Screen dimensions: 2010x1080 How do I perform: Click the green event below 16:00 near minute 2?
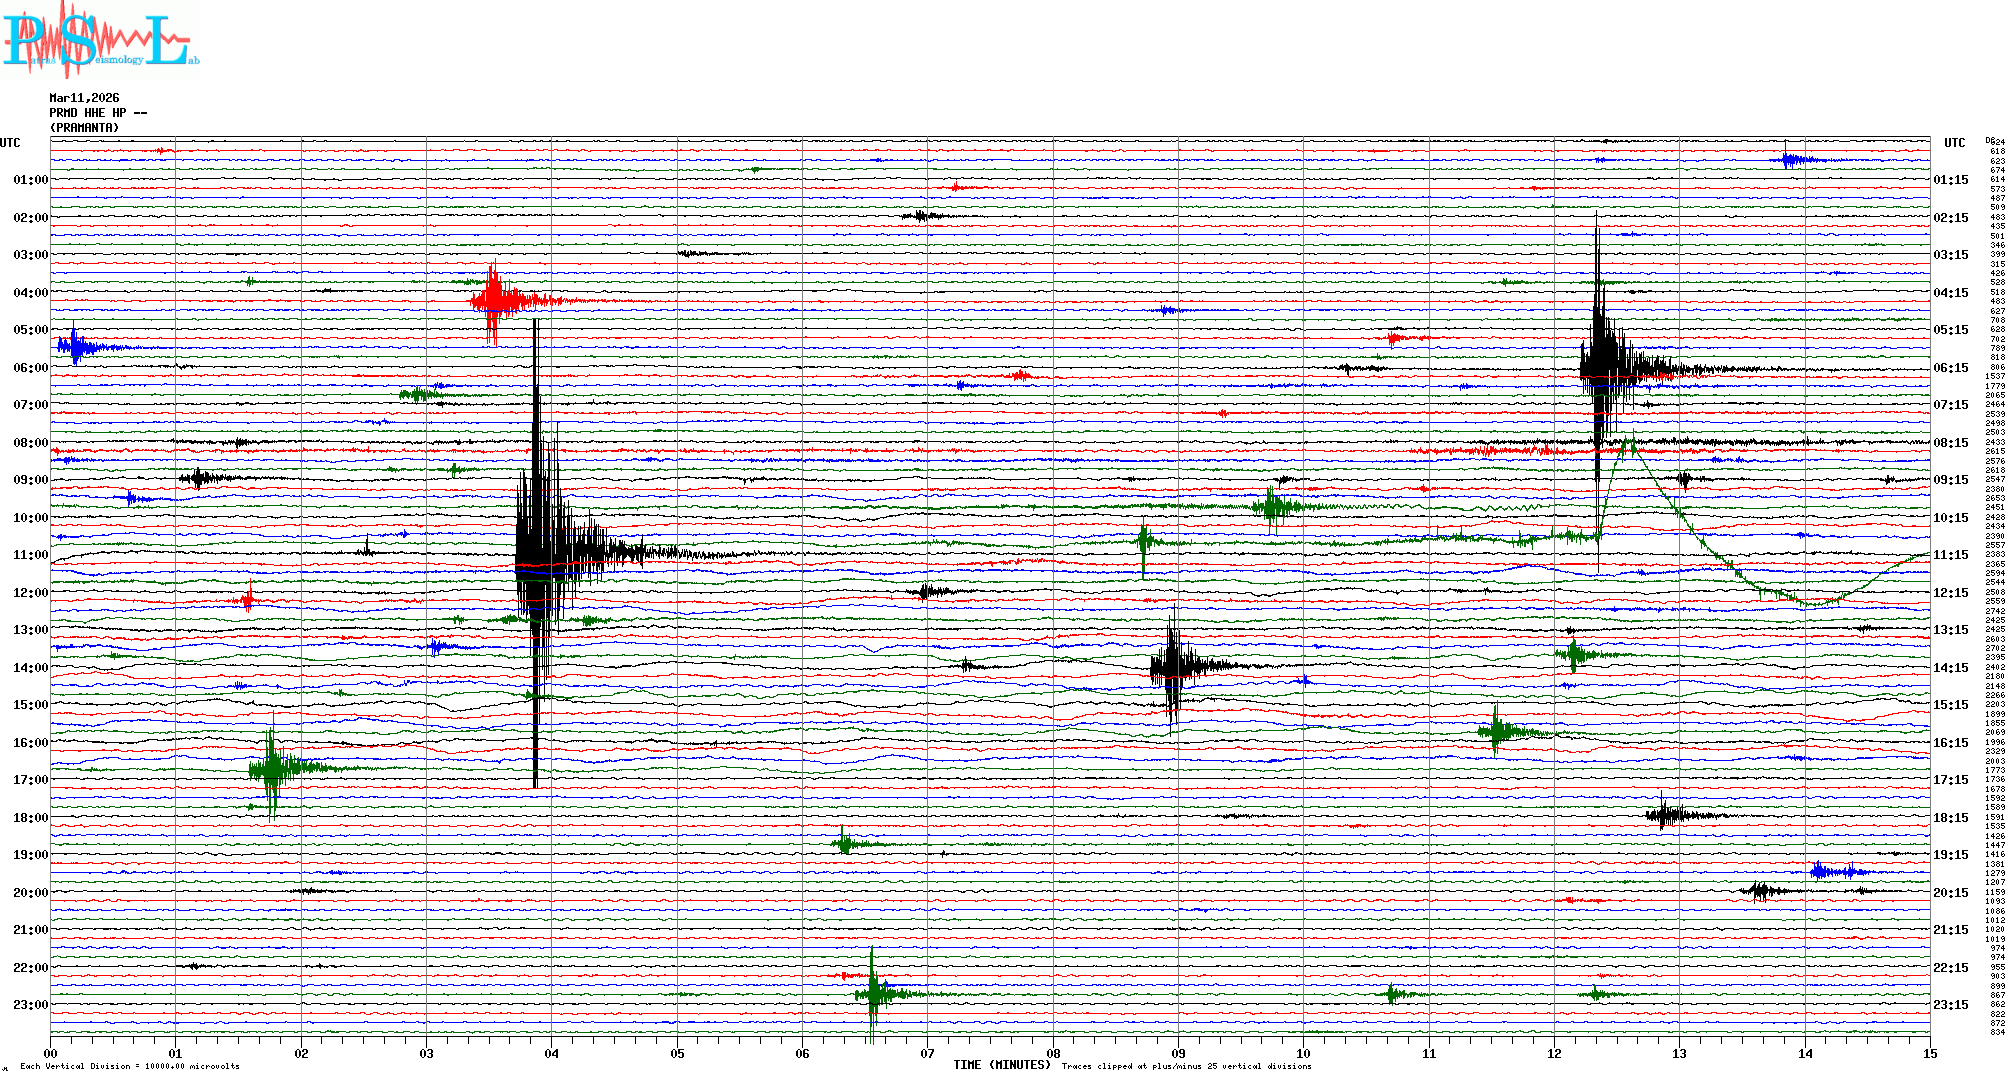pos(271,768)
